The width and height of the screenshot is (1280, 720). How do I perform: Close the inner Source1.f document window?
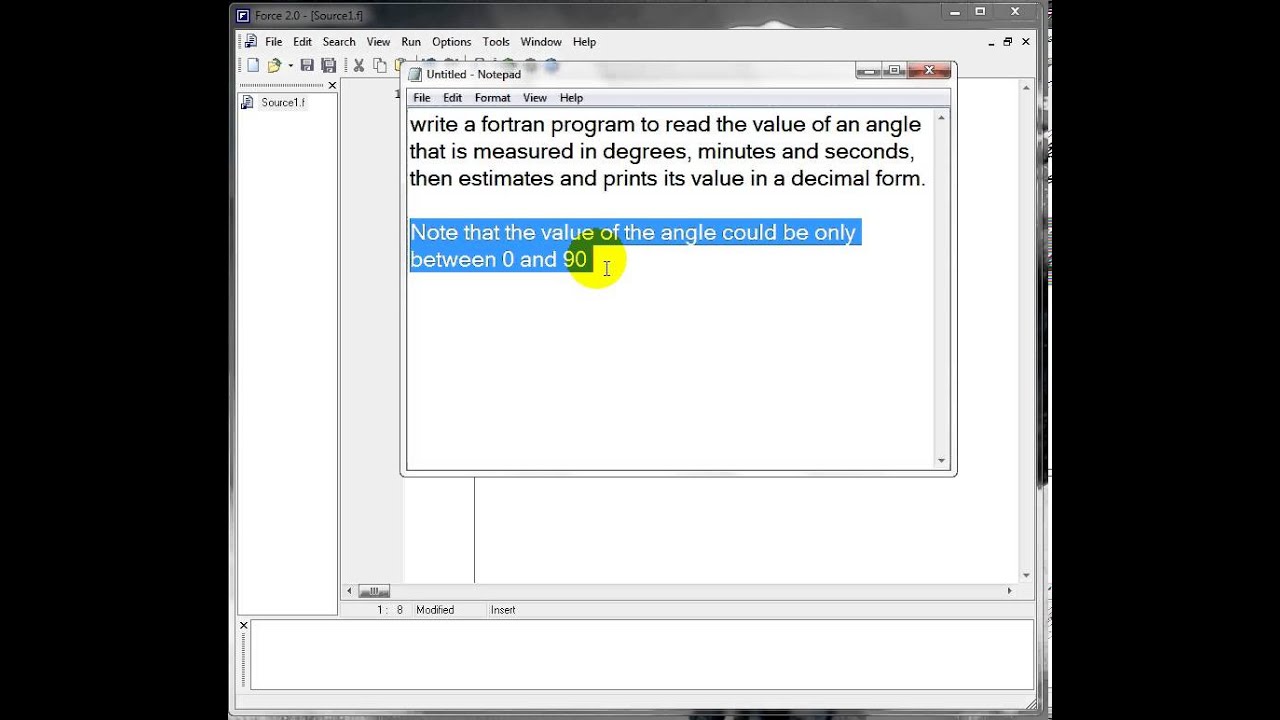1025,42
